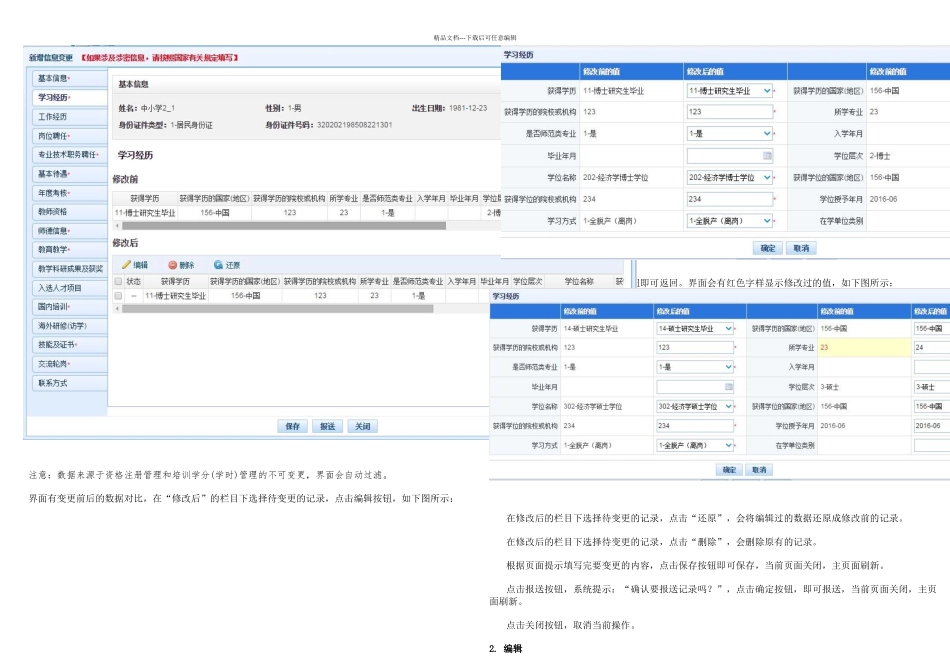This screenshot has width=950, height=672.
Task: Open the 技能及证书 sidebar tab
Action: tap(69, 345)
